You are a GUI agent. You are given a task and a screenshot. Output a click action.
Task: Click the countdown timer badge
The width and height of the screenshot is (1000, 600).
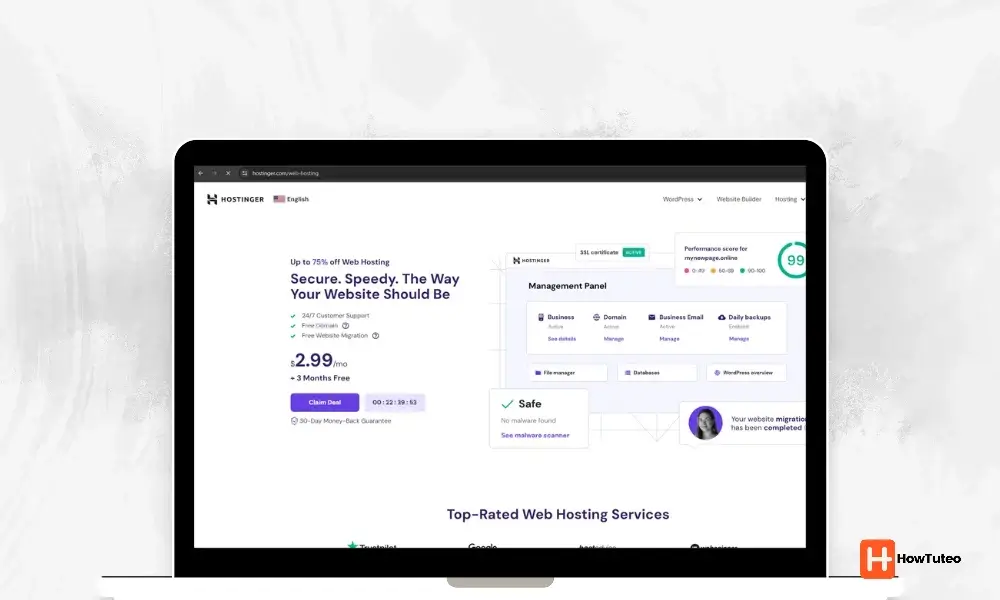[x=395, y=402]
